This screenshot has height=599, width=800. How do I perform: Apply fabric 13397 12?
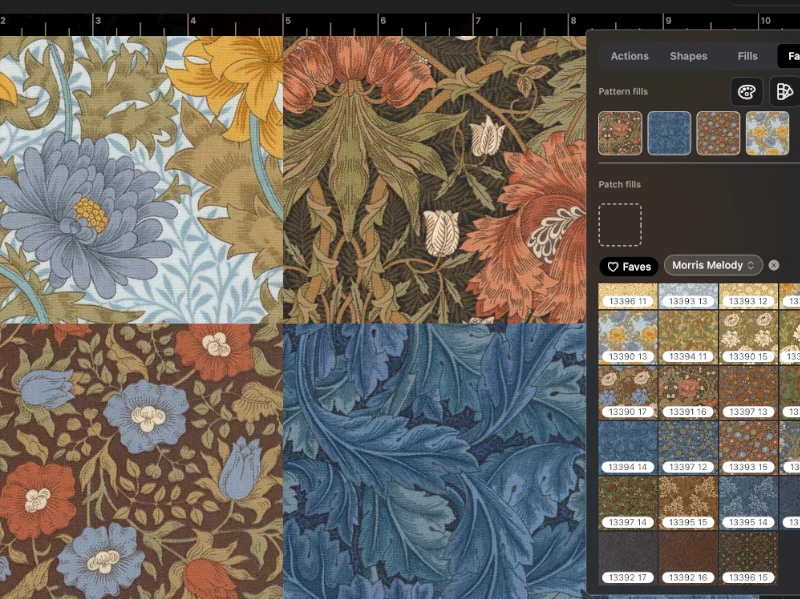[688, 448]
